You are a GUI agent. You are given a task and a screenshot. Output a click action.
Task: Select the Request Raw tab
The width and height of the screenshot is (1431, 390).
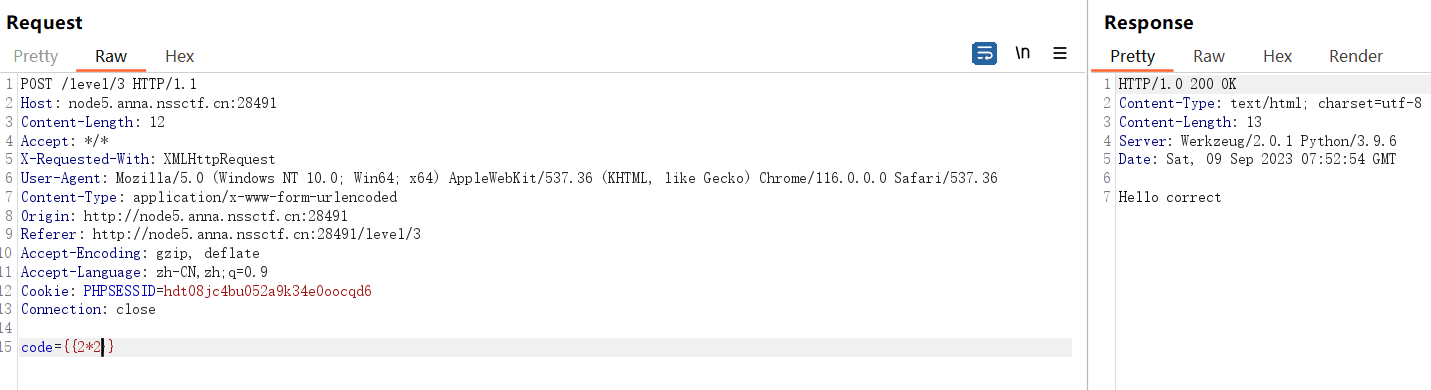pyautogui.click(x=111, y=56)
